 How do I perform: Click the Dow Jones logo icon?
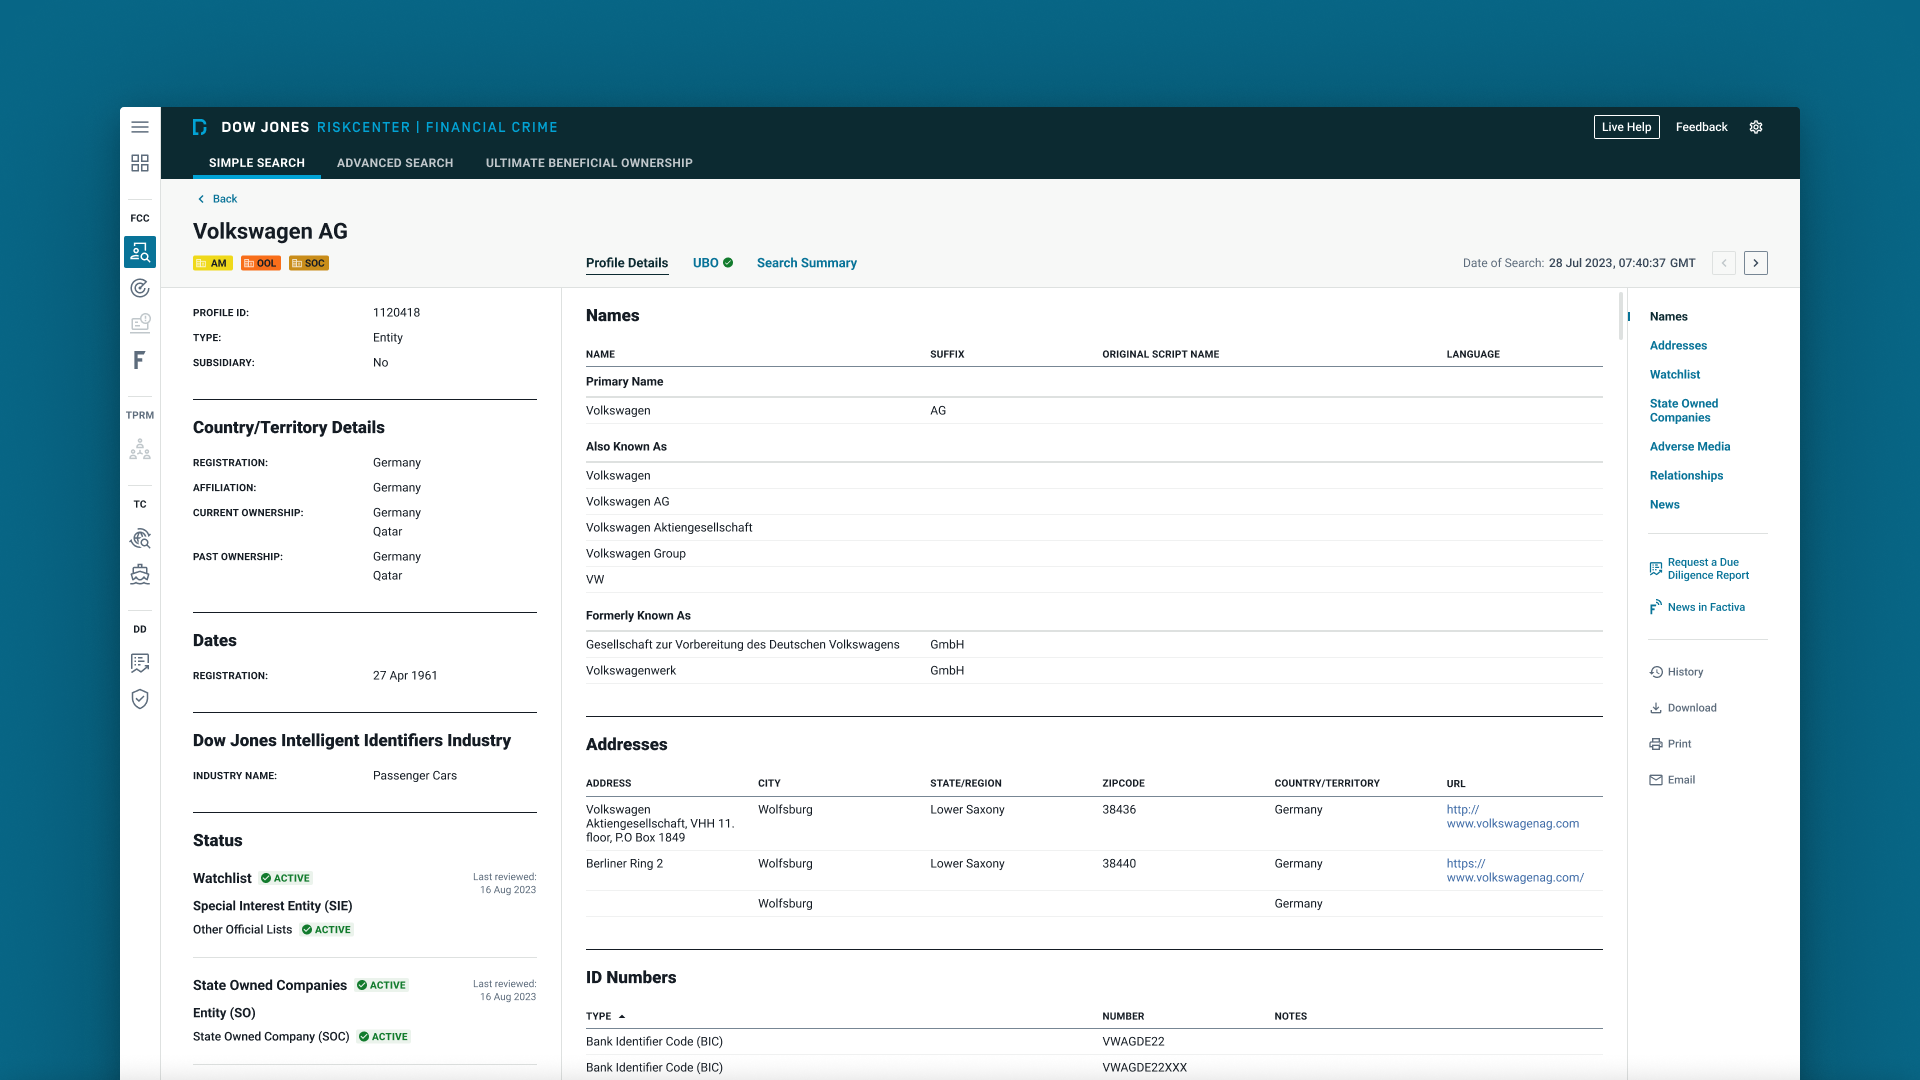click(x=200, y=127)
